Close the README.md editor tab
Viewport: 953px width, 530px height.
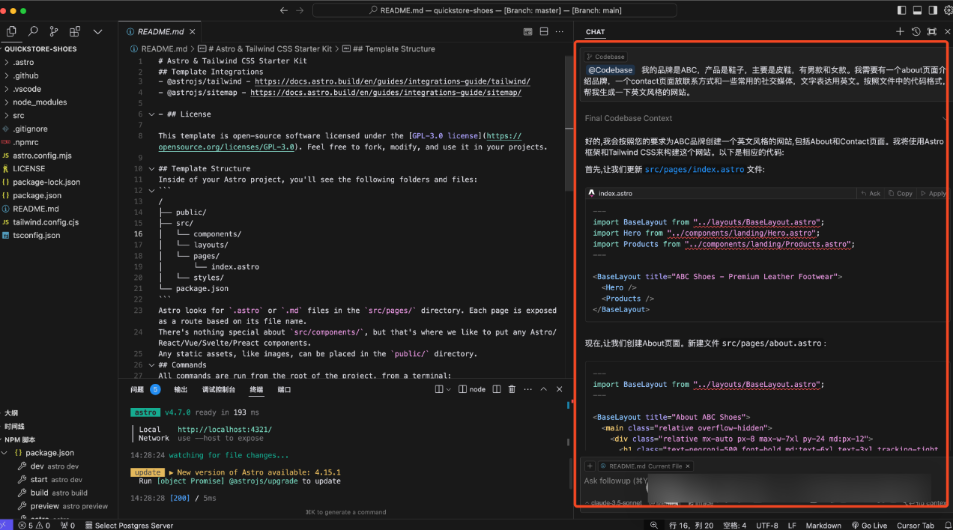click(192, 32)
